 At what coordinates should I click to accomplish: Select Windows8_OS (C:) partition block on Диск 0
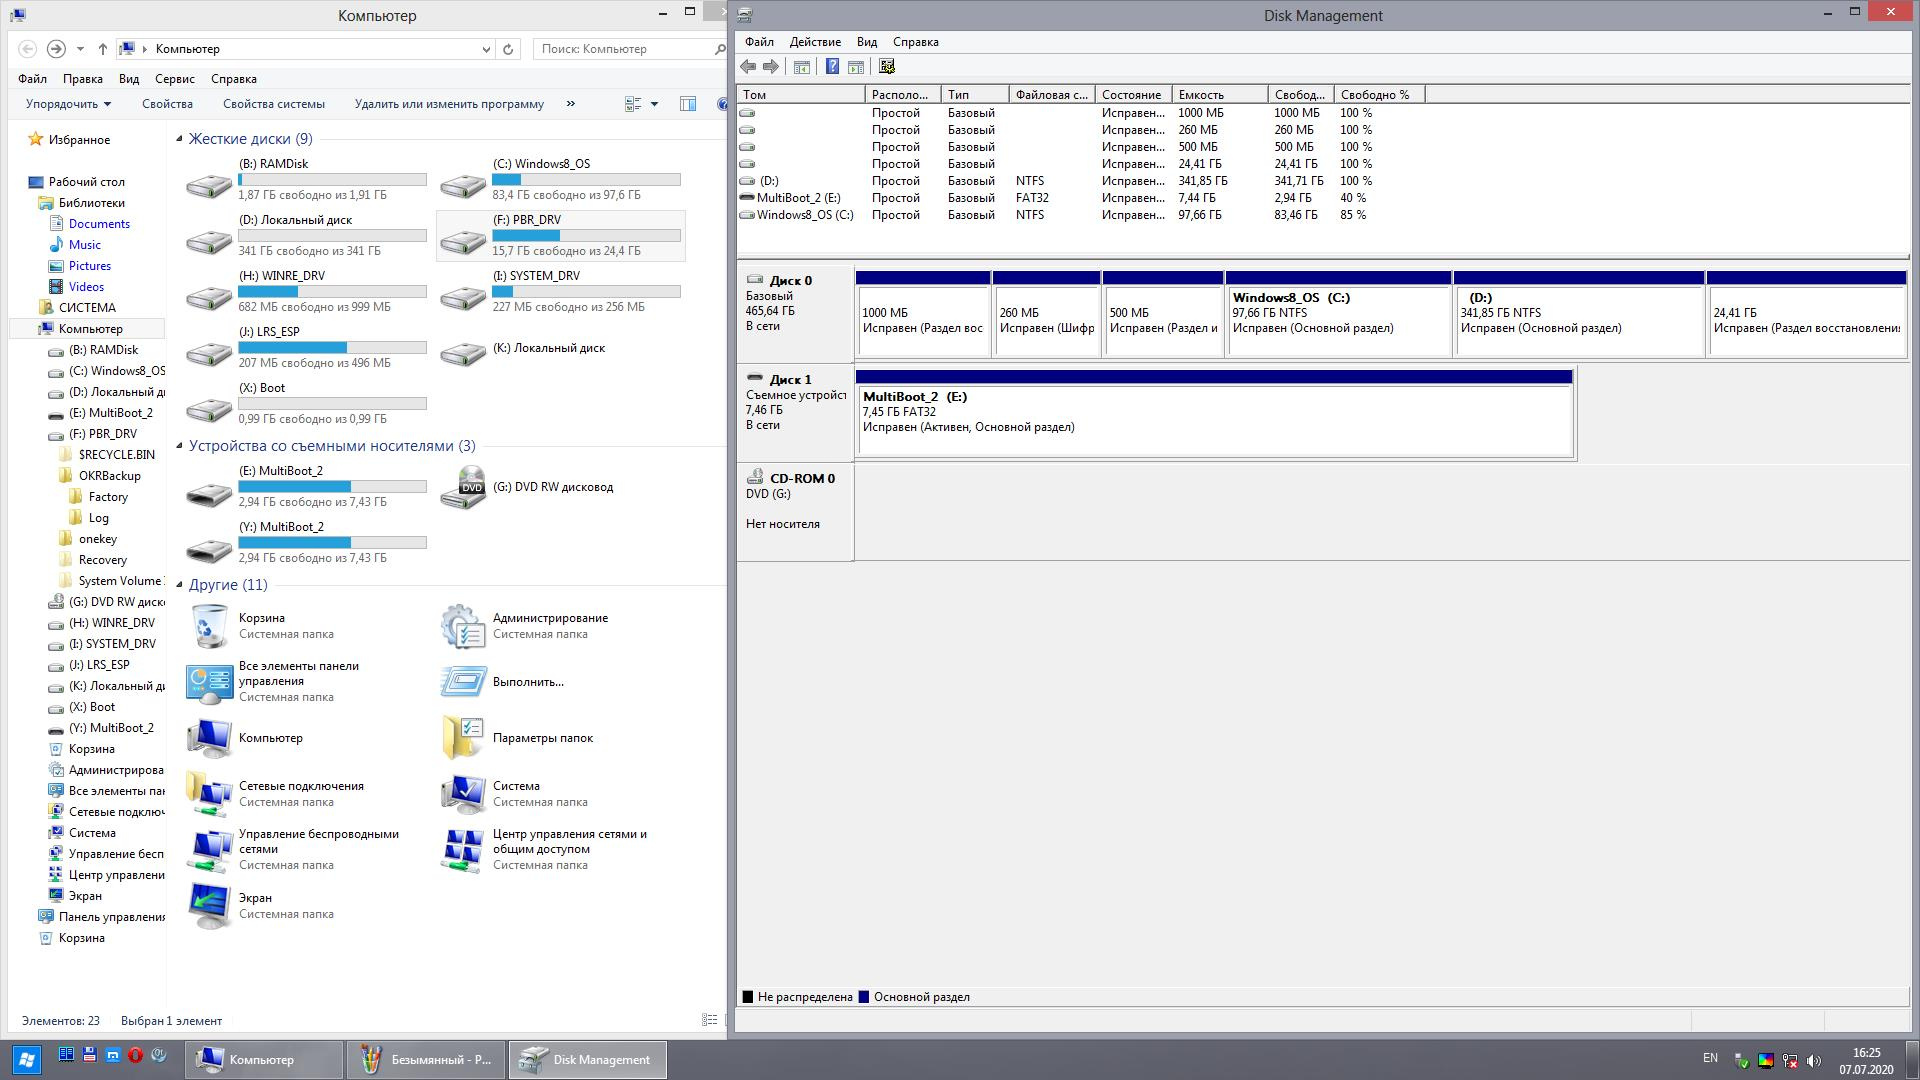click(x=1338, y=313)
